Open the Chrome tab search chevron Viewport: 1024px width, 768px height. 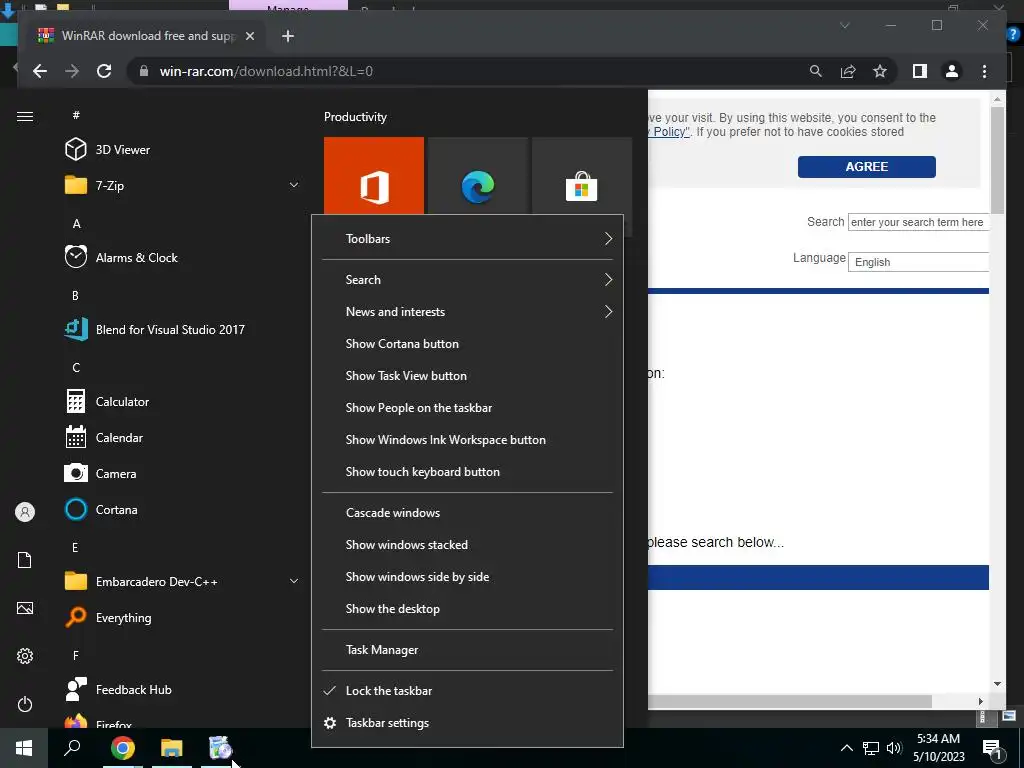pos(844,25)
